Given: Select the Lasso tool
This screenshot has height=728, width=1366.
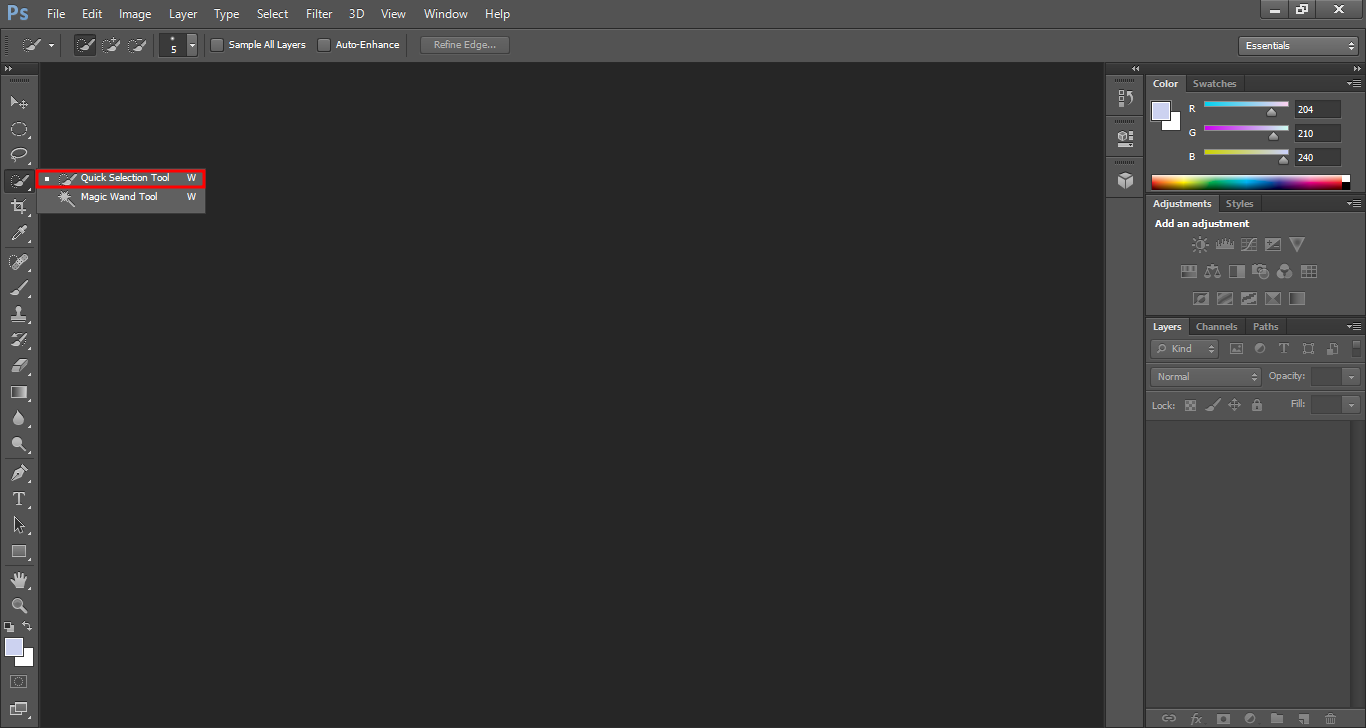Looking at the screenshot, I should (x=18, y=155).
